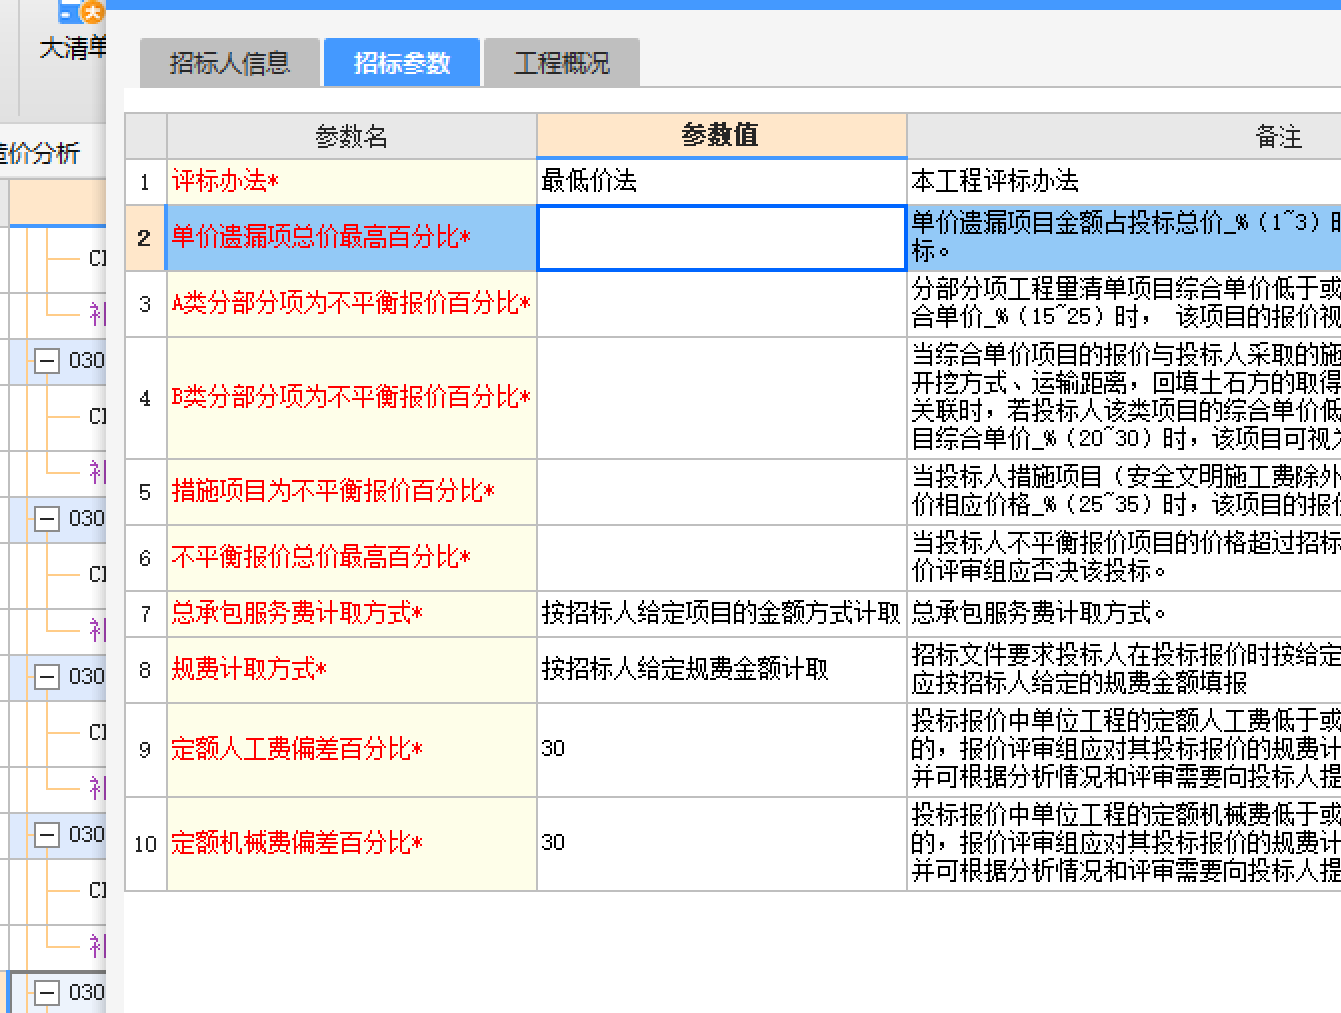Click row header number 5
Screen dimensions: 1341x1013
(146, 492)
